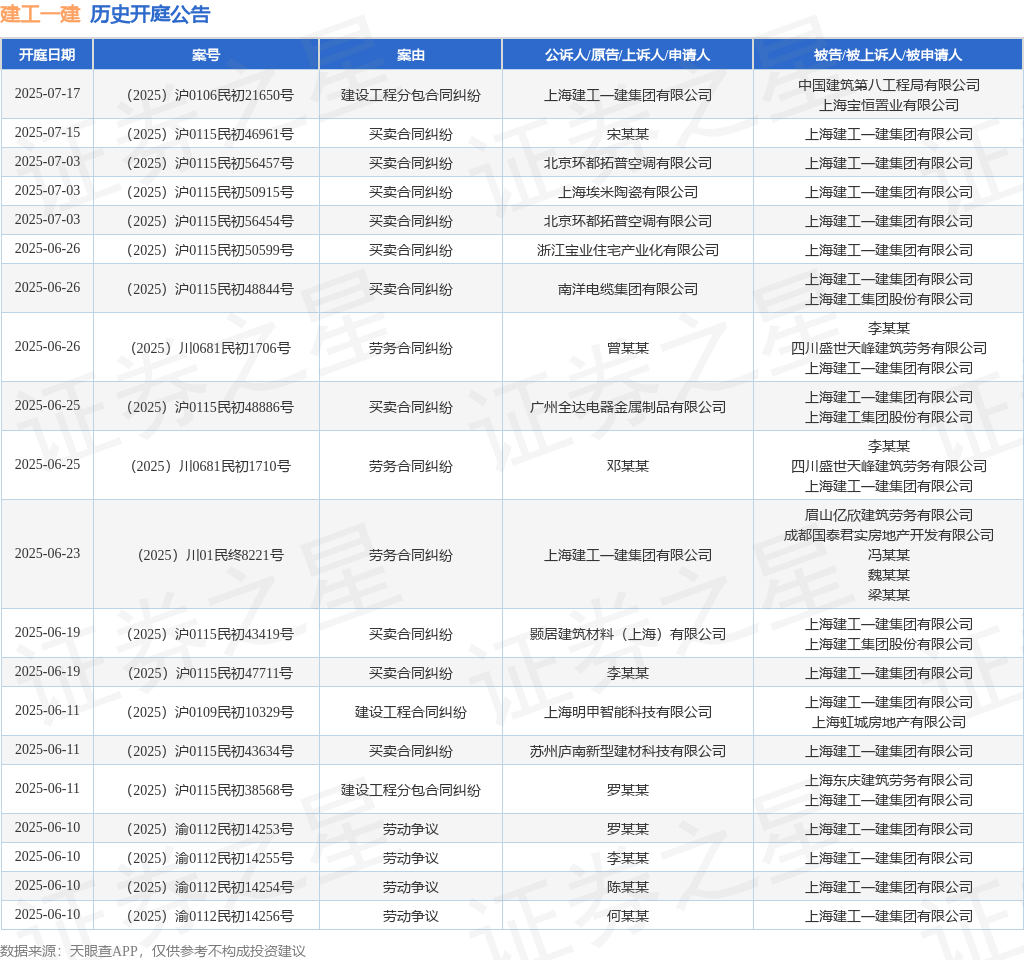
Task: Select case number 川0681民初1710号
Action: click(210, 466)
